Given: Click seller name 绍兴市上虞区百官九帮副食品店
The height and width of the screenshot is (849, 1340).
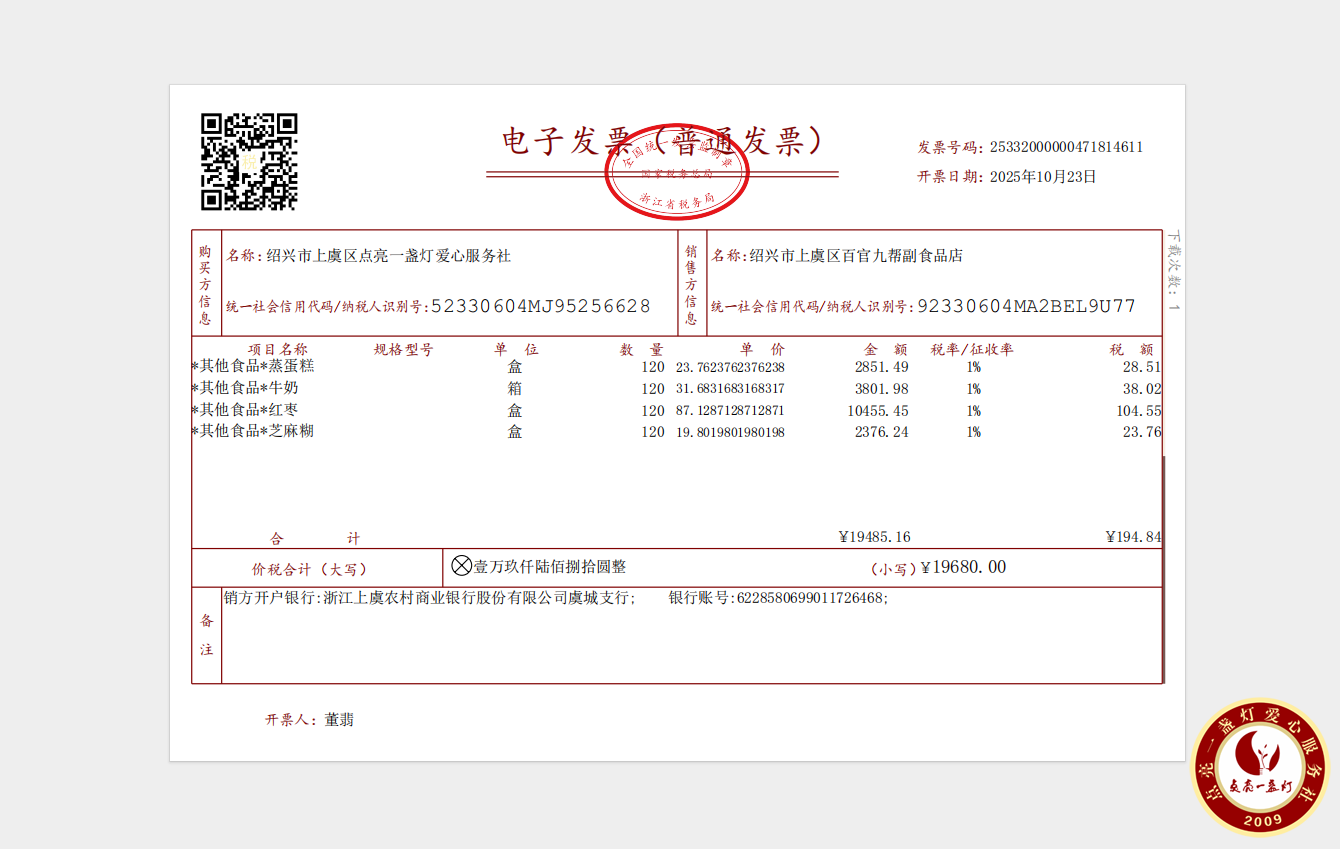Looking at the screenshot, I should [856, 256].
